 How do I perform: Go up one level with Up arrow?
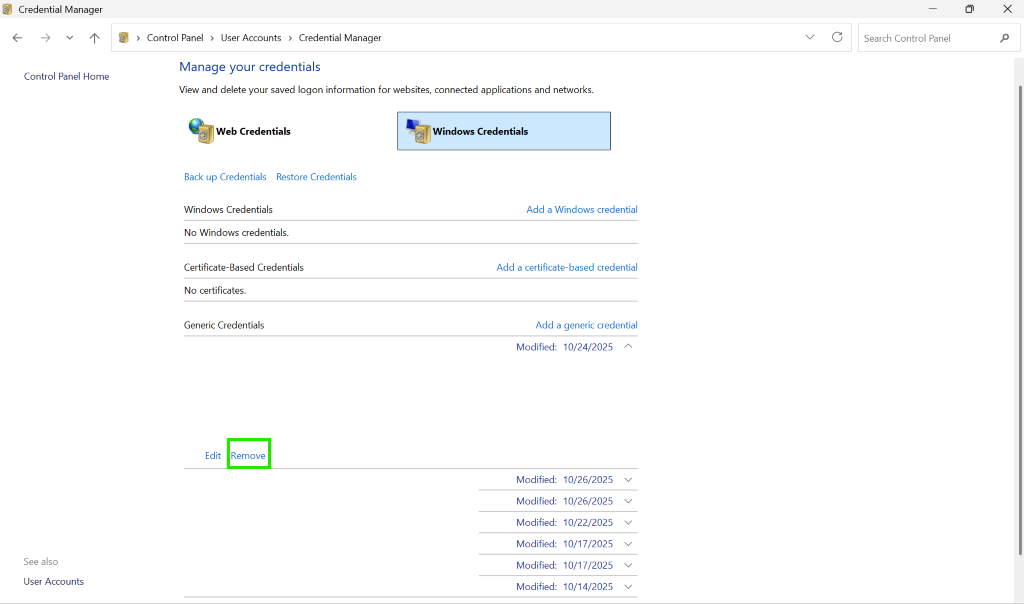pos(95,38)
